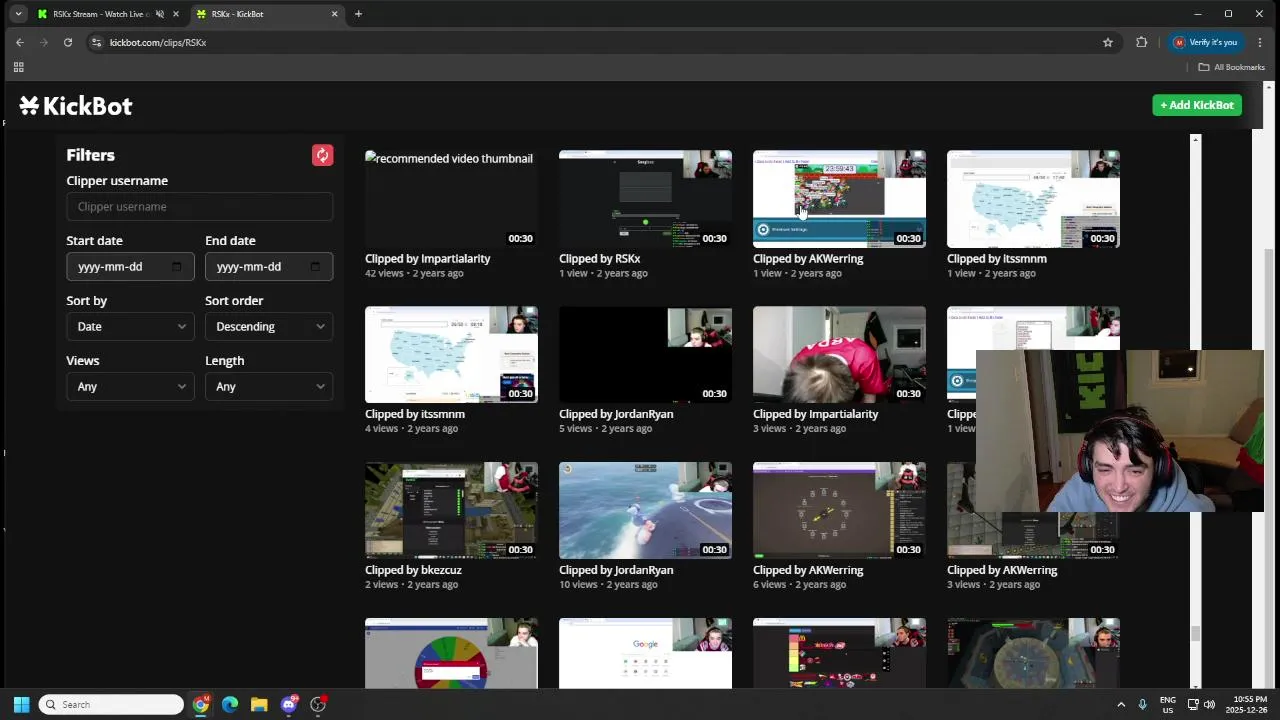Open the site information icon in address bar
The height and width of the screenshot is (720, 1280).
[x=96, y=42]
